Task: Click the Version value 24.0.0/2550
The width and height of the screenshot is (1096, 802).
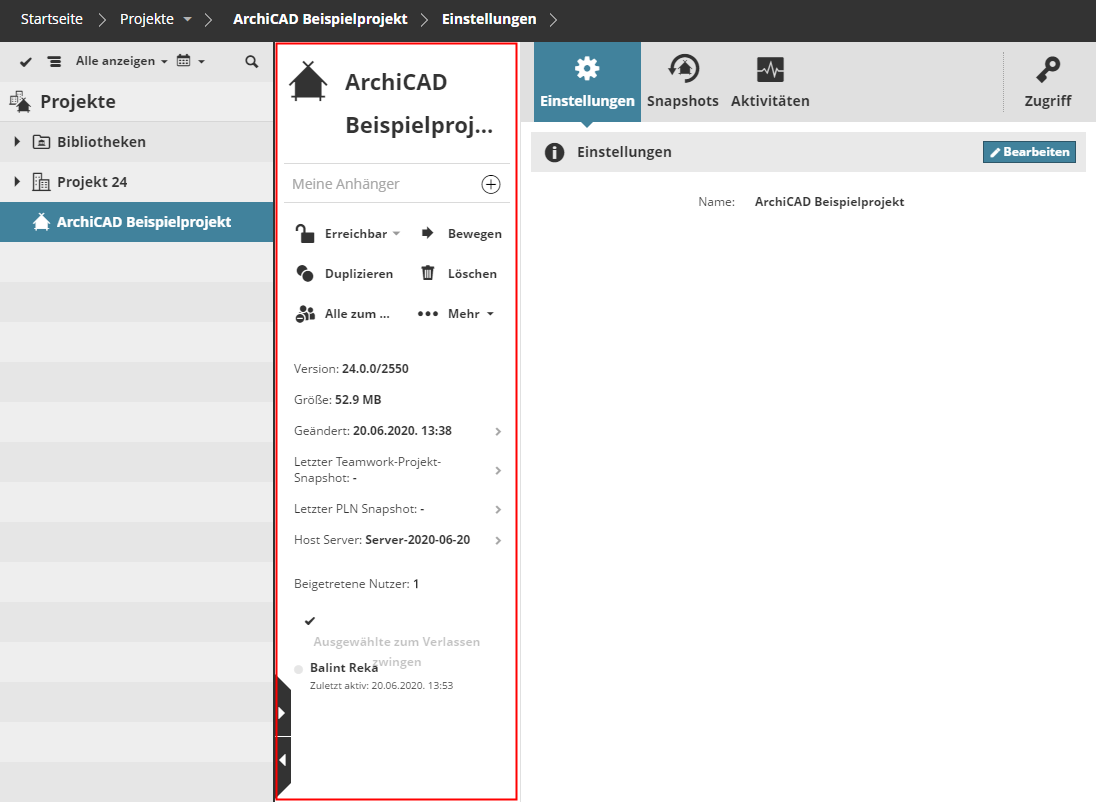Action: [x=375, y=368]
